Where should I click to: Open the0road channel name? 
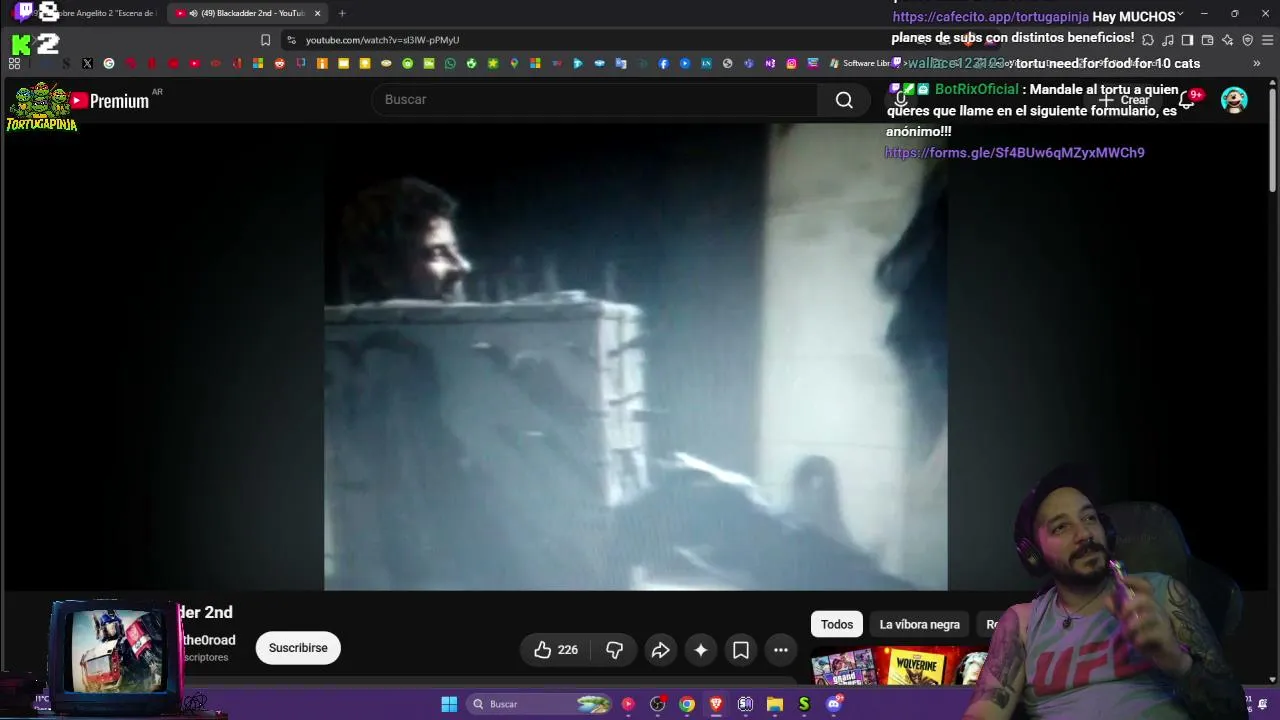[x=209, y=640]
